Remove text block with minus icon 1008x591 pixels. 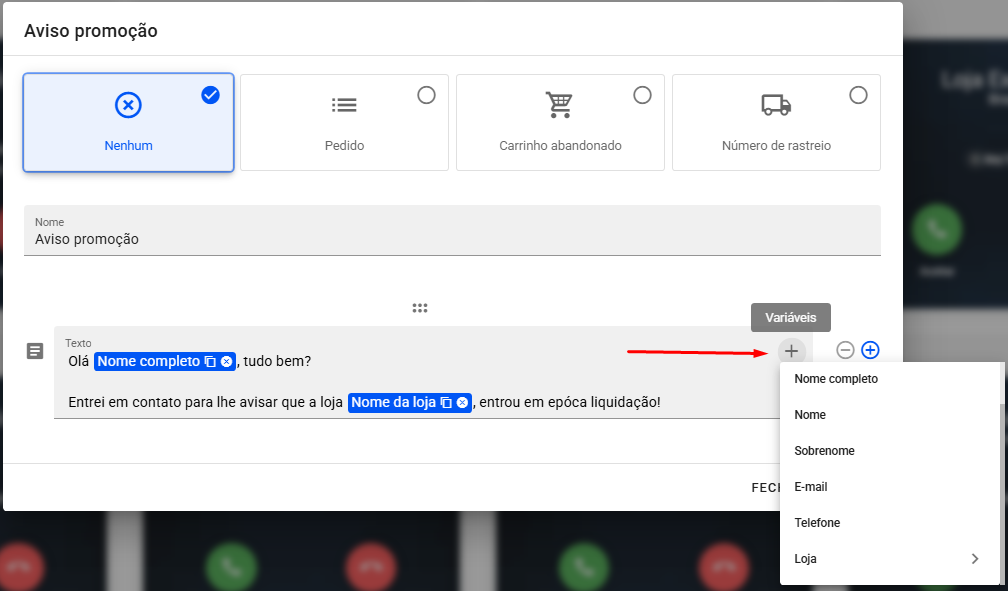845,350
